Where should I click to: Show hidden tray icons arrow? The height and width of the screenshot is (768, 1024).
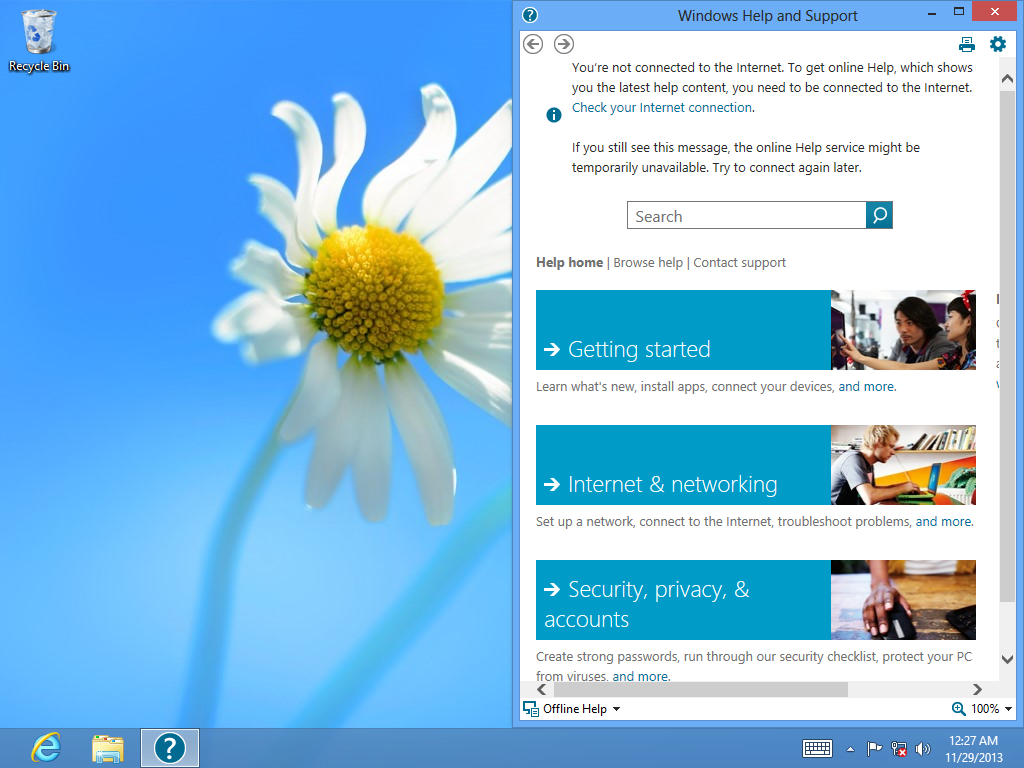pyautogui.click(x=850, y=749)
